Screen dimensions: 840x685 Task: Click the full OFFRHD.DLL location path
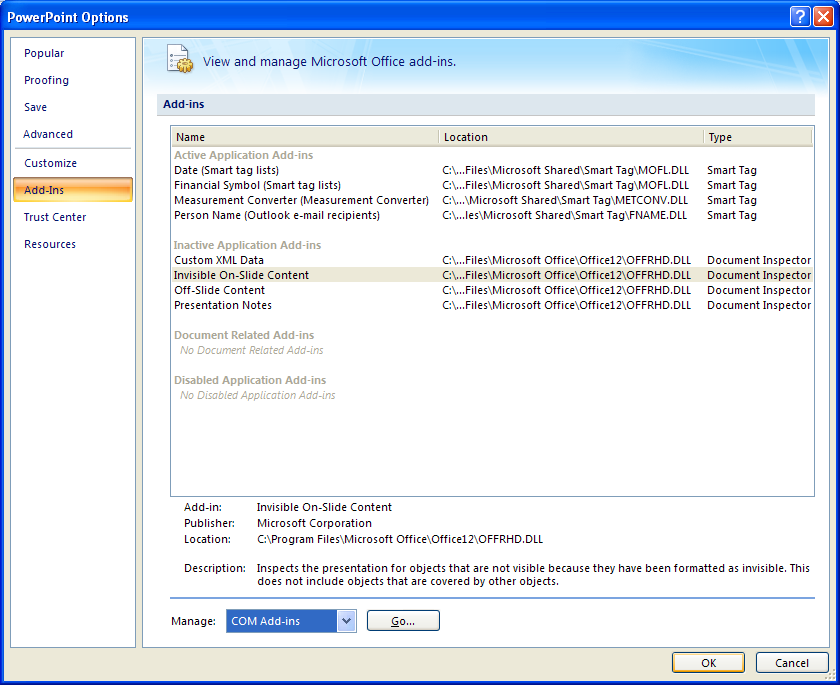click(x=400, y=539)
